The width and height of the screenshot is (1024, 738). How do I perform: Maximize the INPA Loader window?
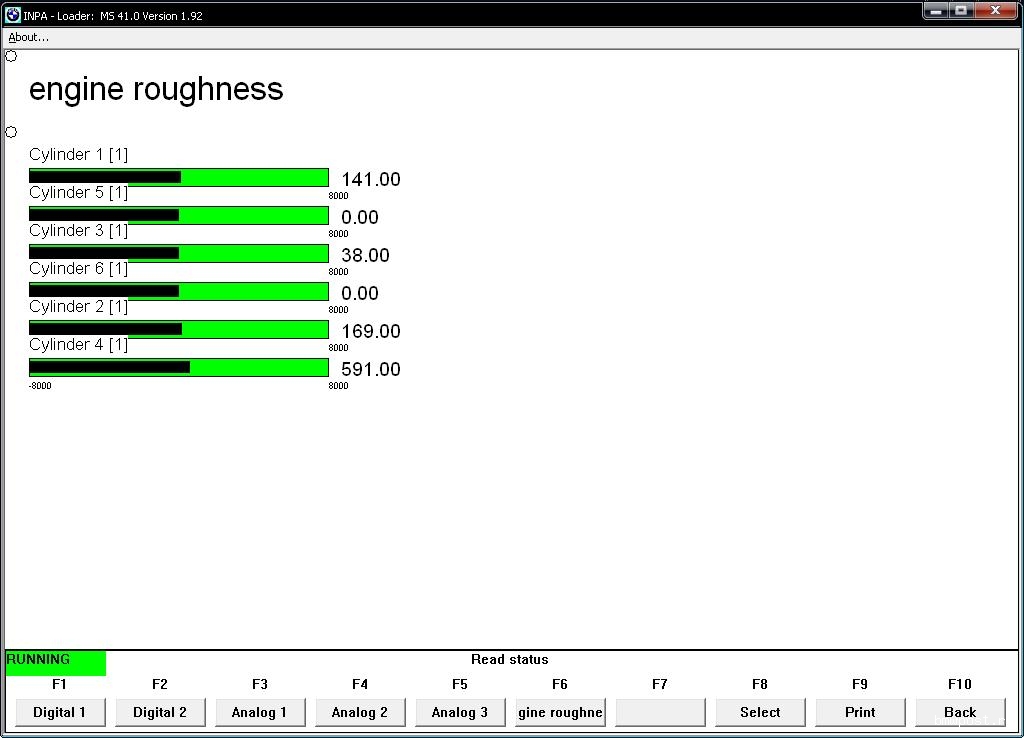[962, 11]
